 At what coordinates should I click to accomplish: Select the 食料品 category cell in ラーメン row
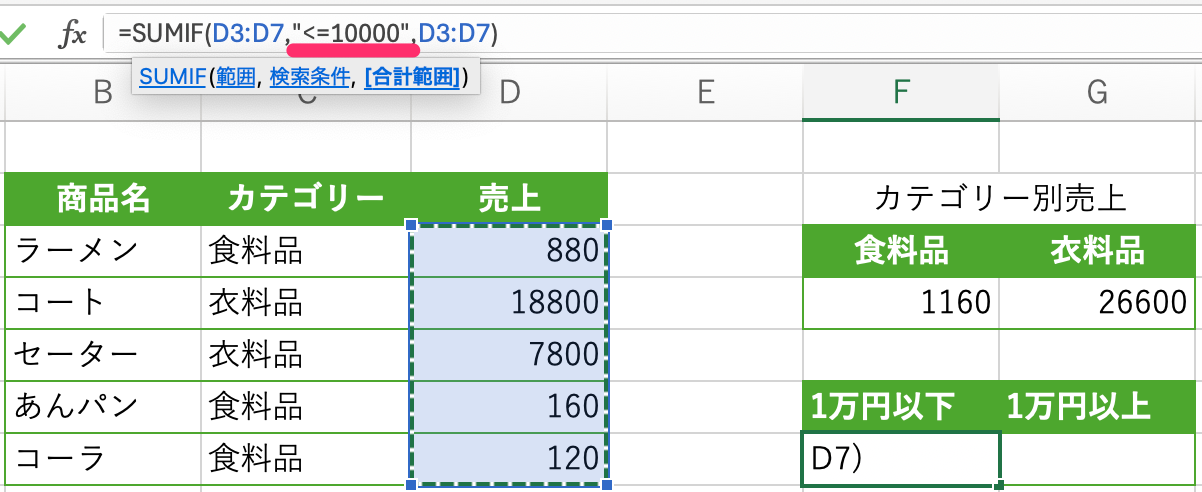(306, 250)
